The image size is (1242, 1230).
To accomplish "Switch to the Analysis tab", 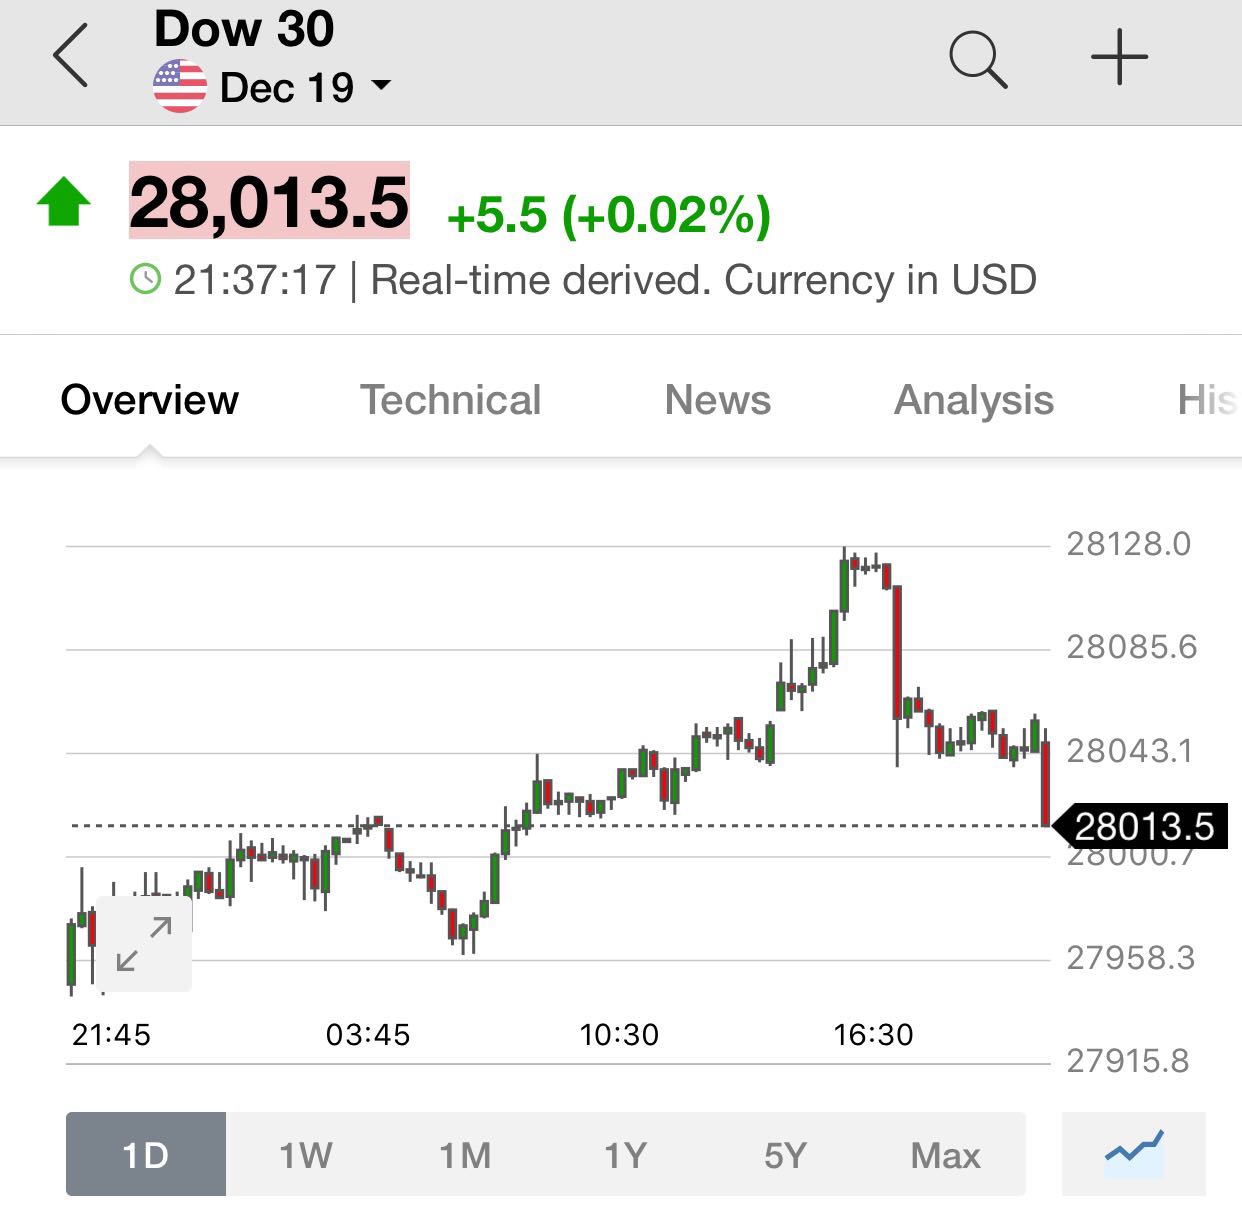I will (974, 400).
